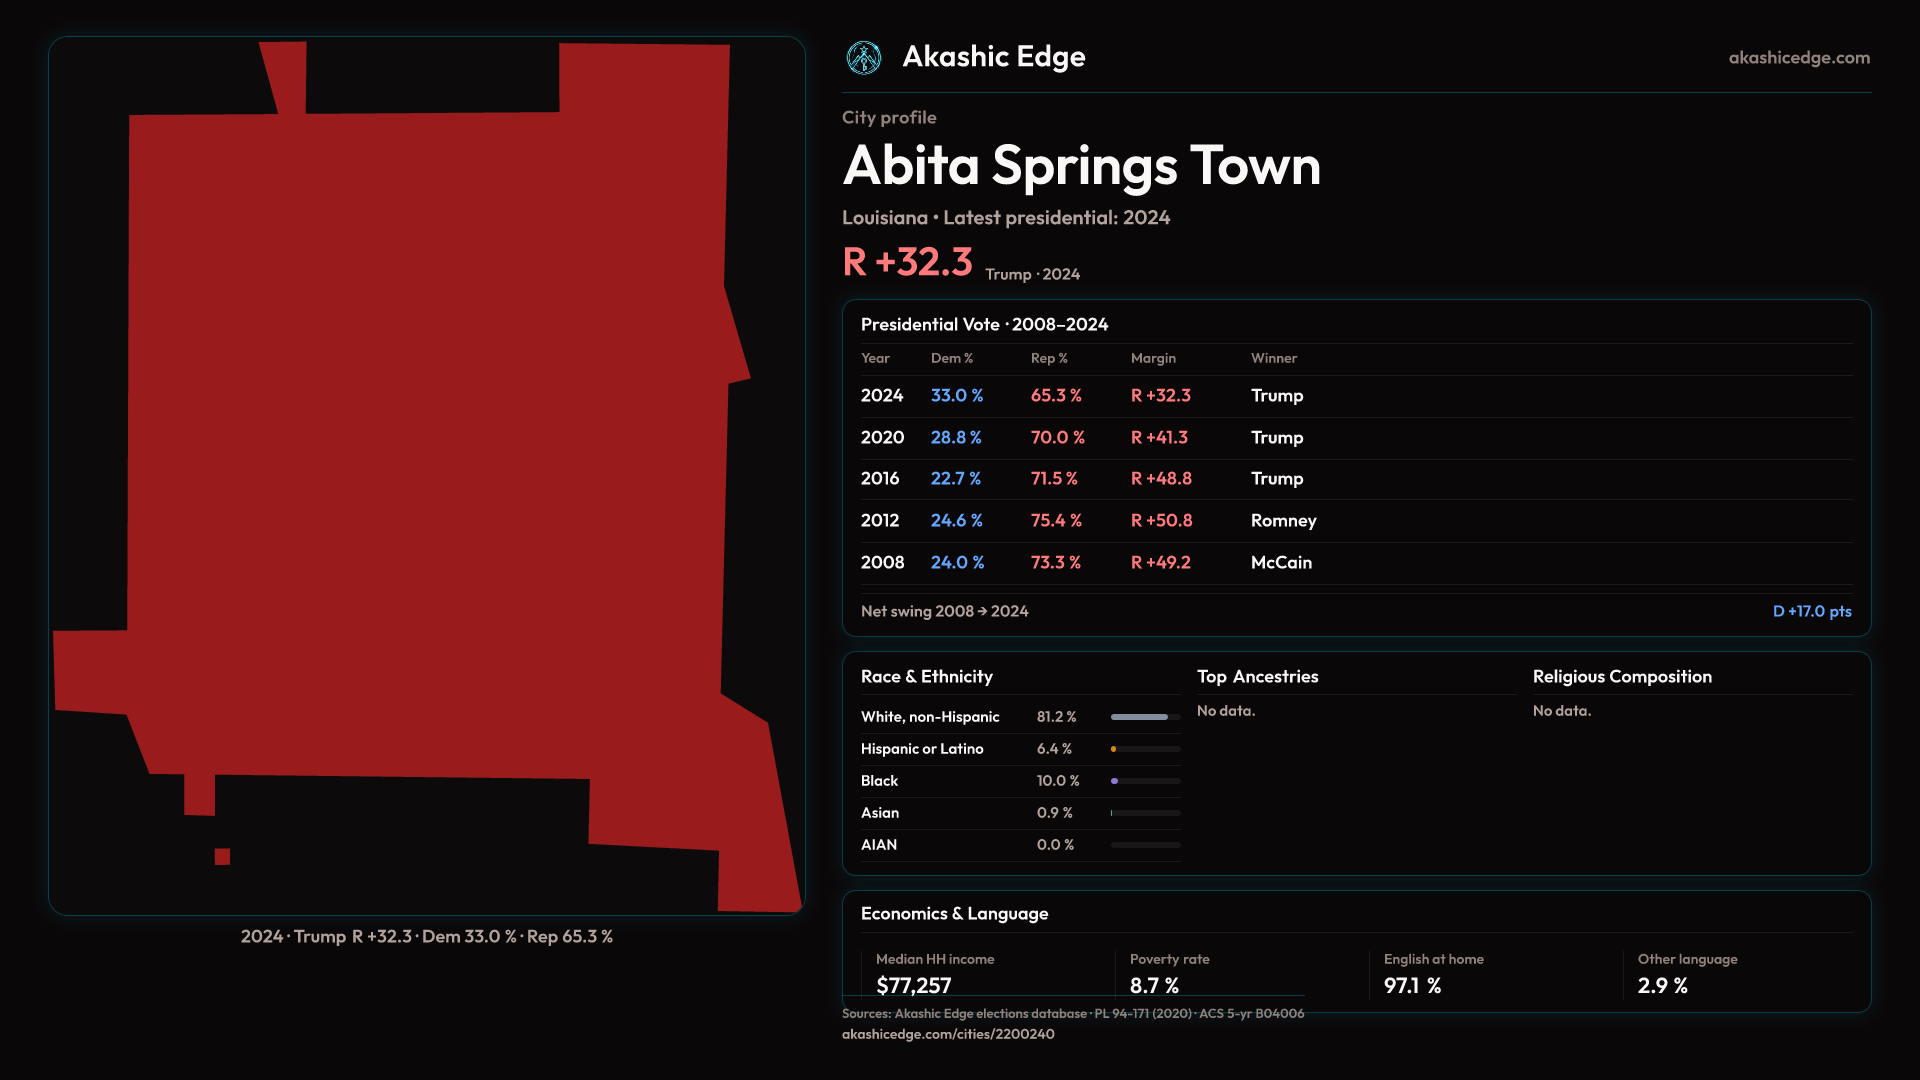Click the large R +32.3 headline margin
Viewport: 1920px width, 1080px height.
coord(907,262)
